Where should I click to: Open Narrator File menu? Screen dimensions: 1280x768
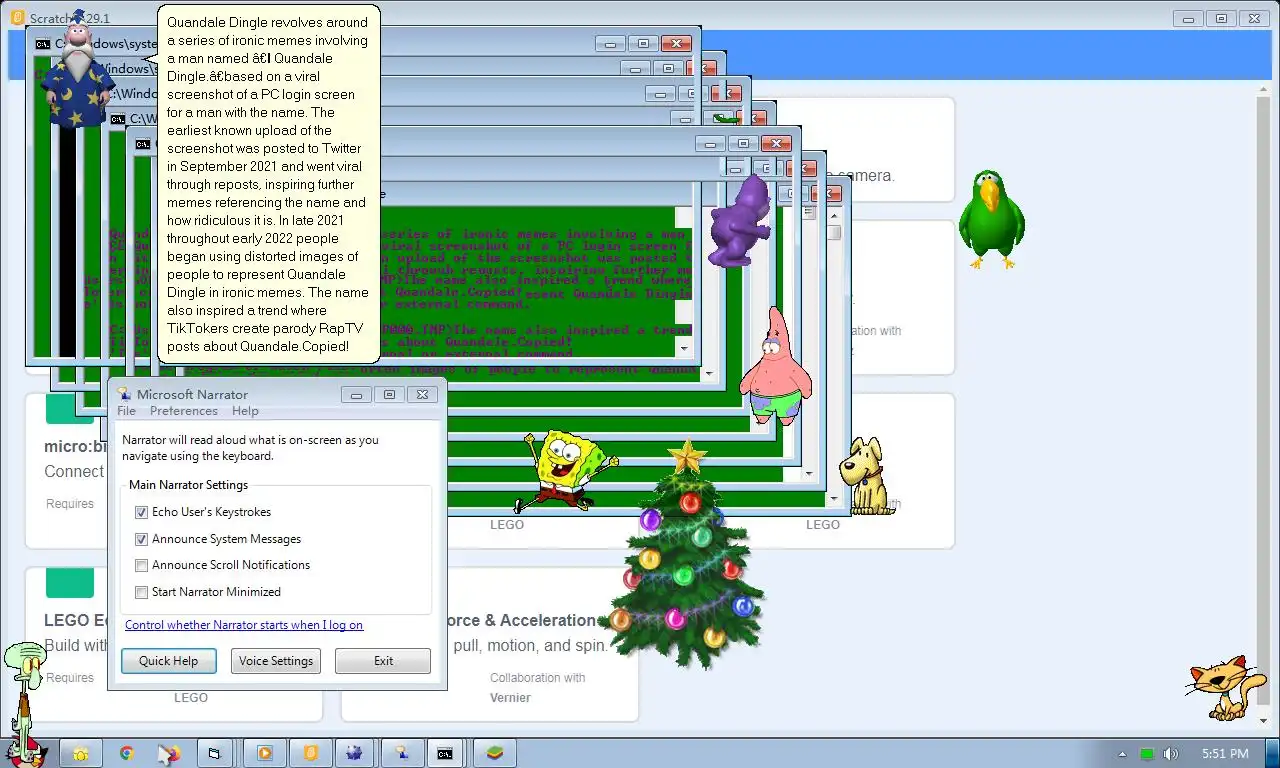[126, 411]
